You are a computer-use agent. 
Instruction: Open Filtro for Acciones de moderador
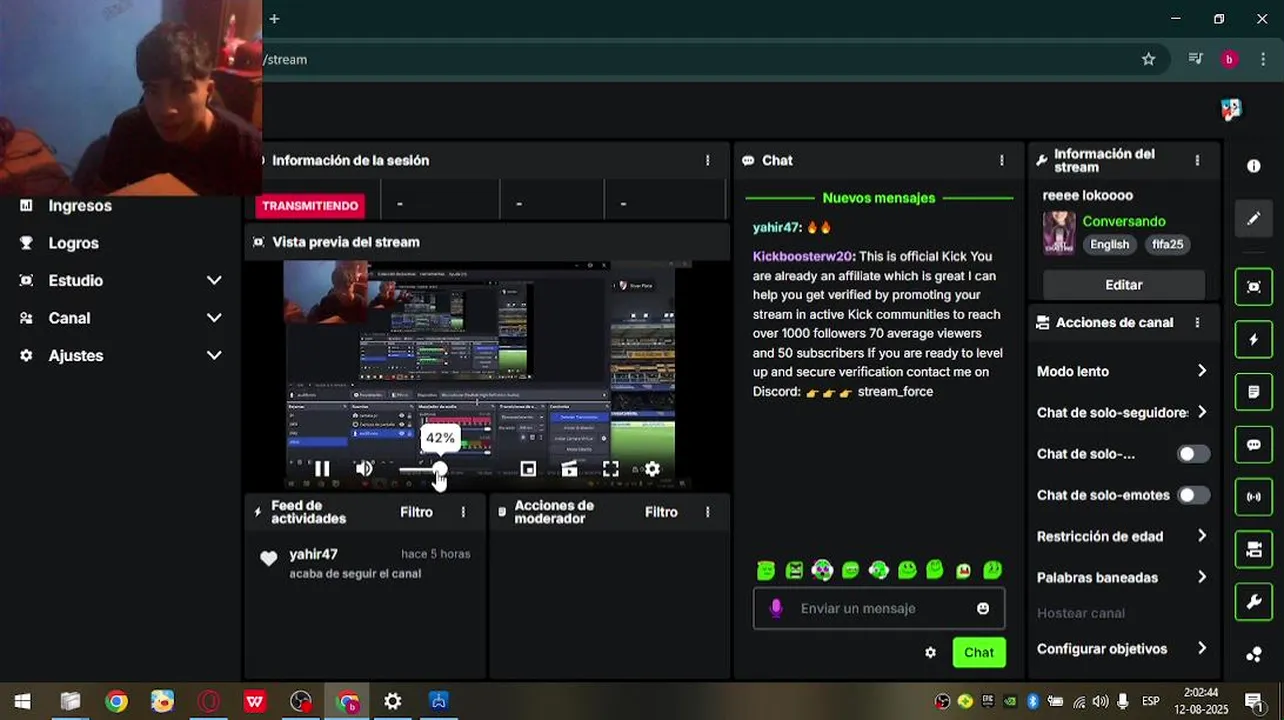[661, 512]
